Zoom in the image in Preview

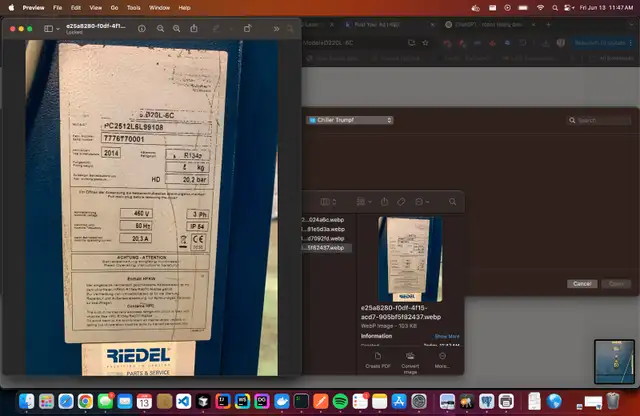pyautogui.click(x=176, y=29)
